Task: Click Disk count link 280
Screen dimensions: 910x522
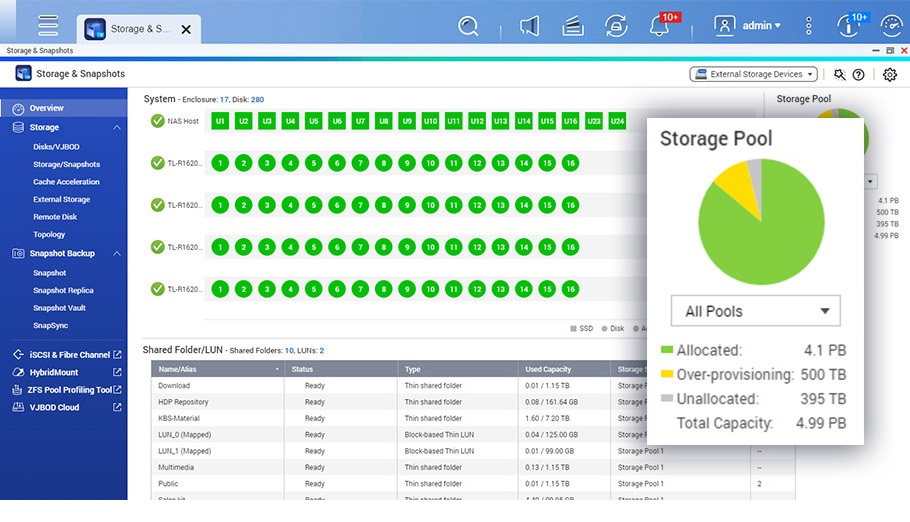Action: pyautogui.click(x=257, y=100)
